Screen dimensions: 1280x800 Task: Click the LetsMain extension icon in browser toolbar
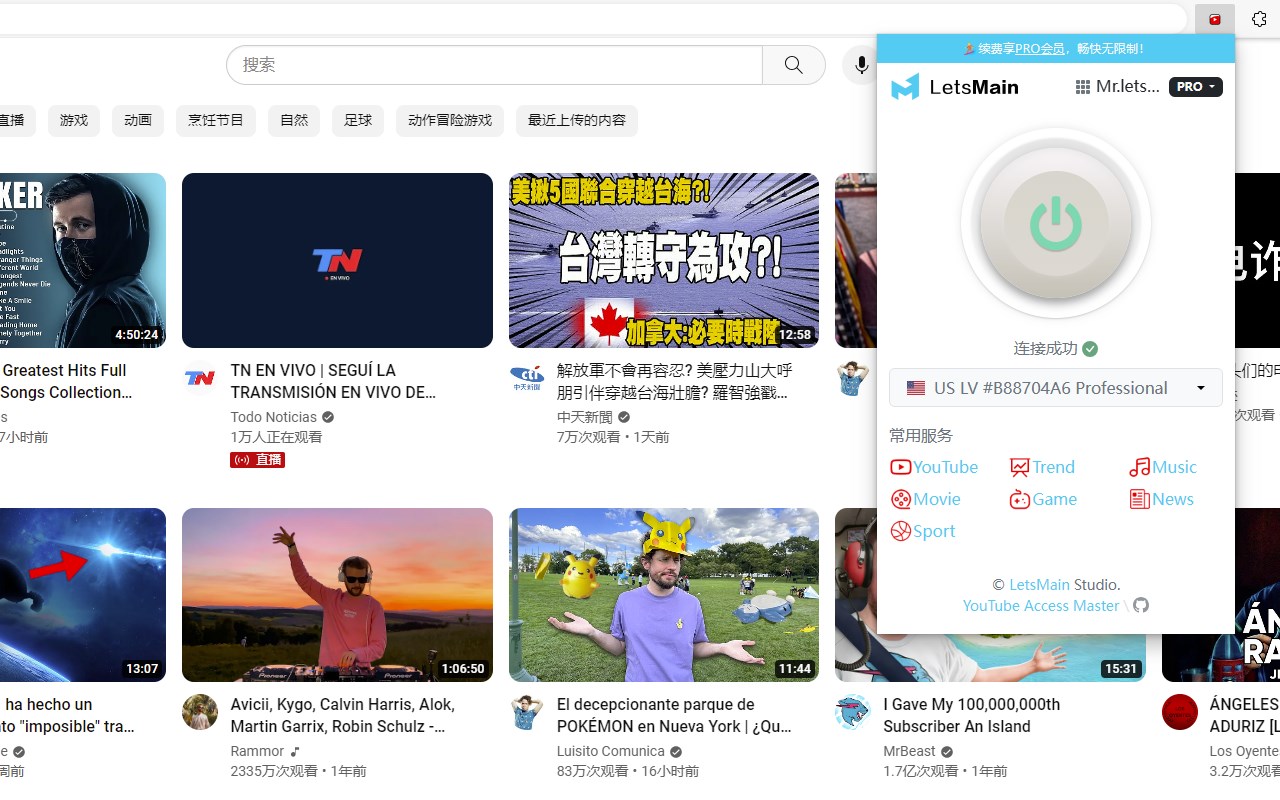pos(1215,19)
